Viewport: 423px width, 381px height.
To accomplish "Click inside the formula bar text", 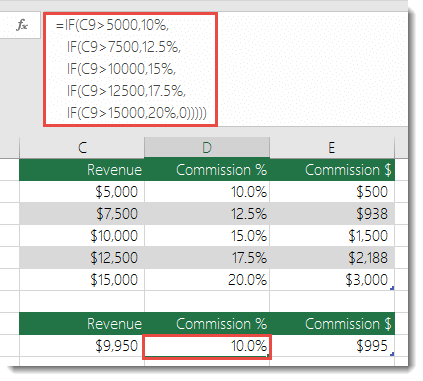I will coord(130,69).
